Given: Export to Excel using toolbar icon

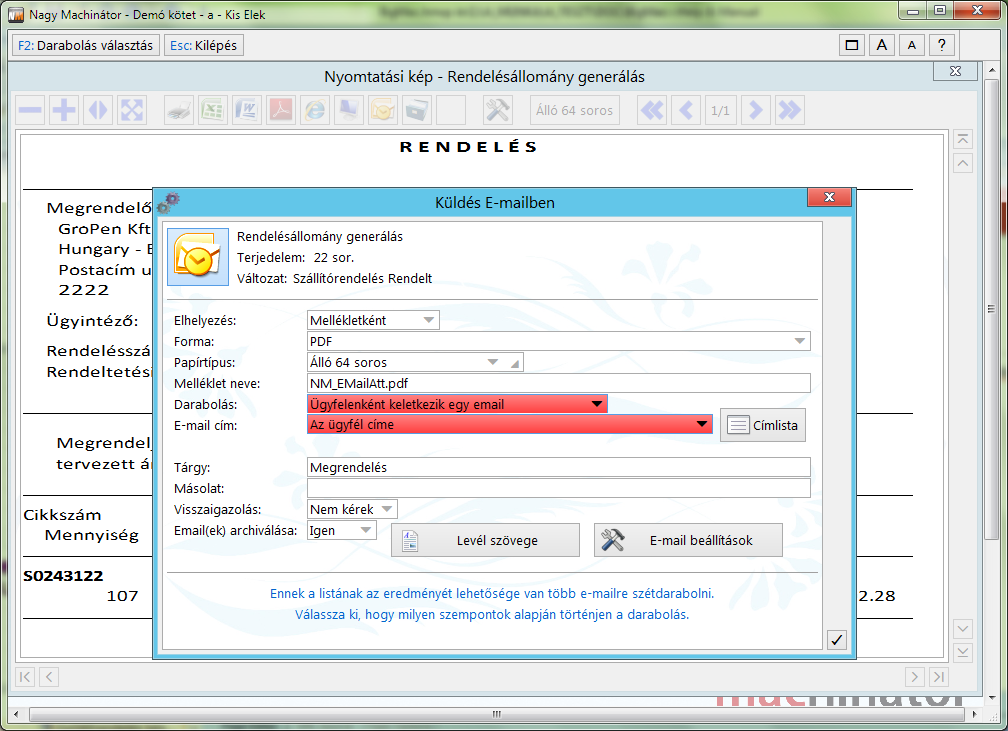Looking at the screenshot, I should [213, 110].
